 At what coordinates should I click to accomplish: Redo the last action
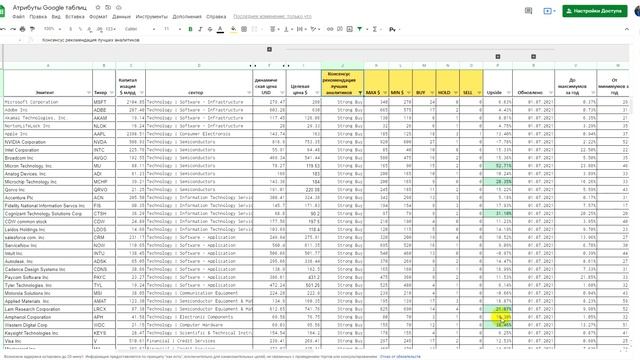click(x=13, y=29)
